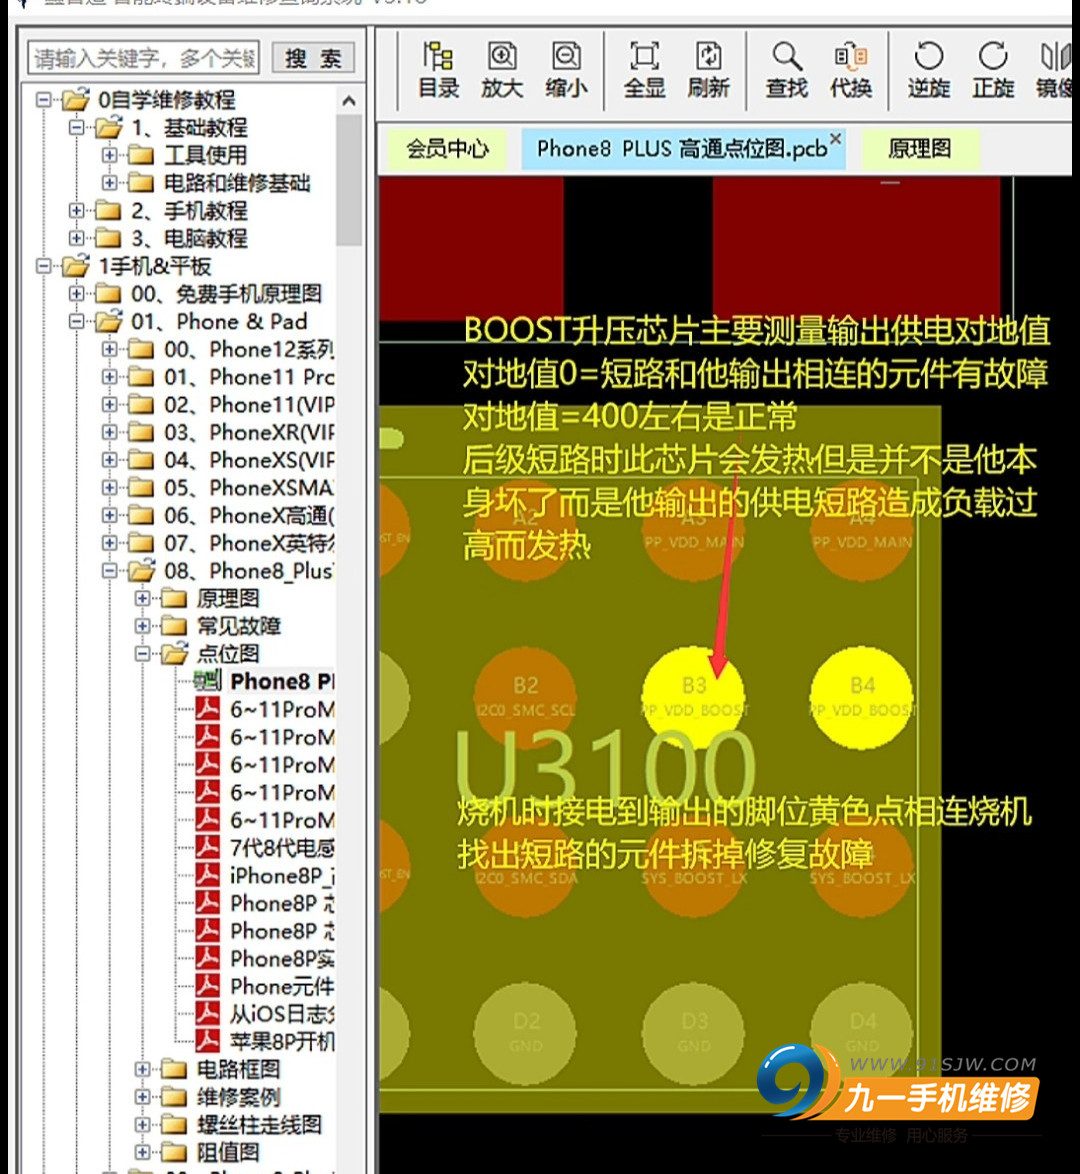Collapse the 1、基础教程 folder
1080x1174 pixels.
coord(76,127)
